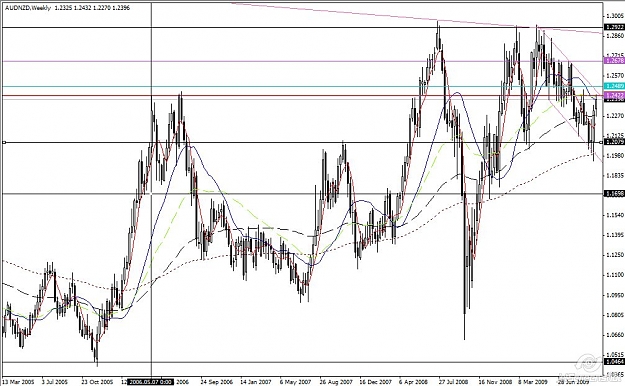Viewport: 625px width, 386px height.
Task: Click the 1.1980 price axis label
Action: pos(615,155)
